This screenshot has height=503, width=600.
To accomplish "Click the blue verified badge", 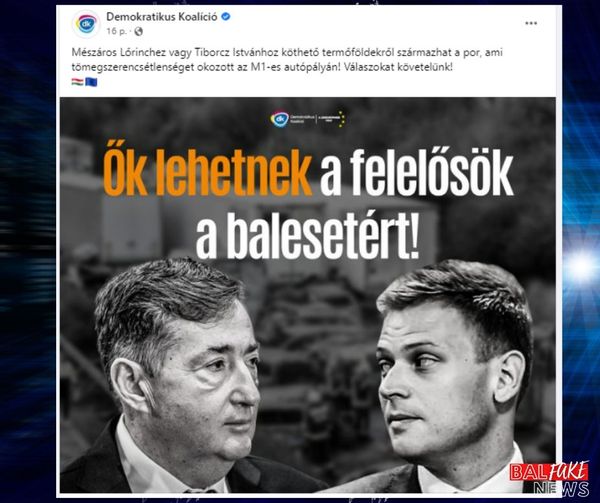I will click(x=226, y=17).
